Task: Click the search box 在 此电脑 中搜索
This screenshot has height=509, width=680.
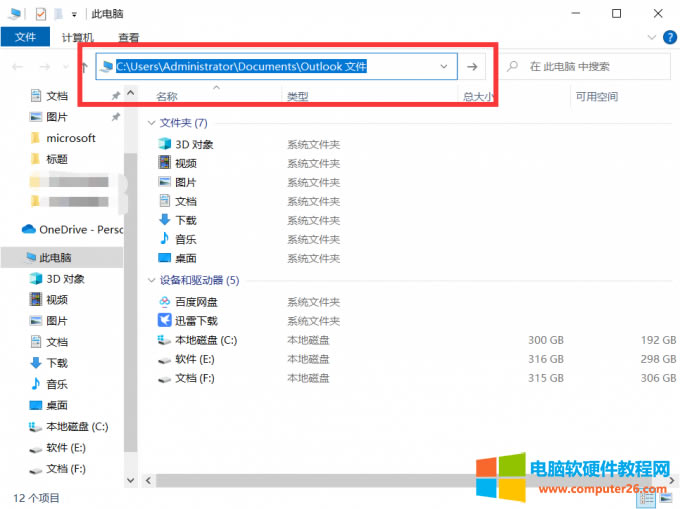Action: click(x=587, y=66)
